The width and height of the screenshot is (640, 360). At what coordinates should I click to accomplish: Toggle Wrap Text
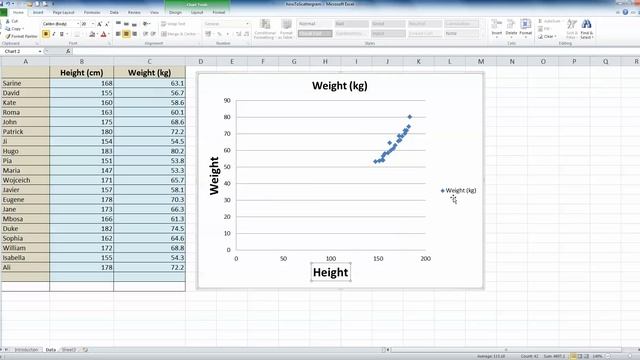[x=173, y=24]
